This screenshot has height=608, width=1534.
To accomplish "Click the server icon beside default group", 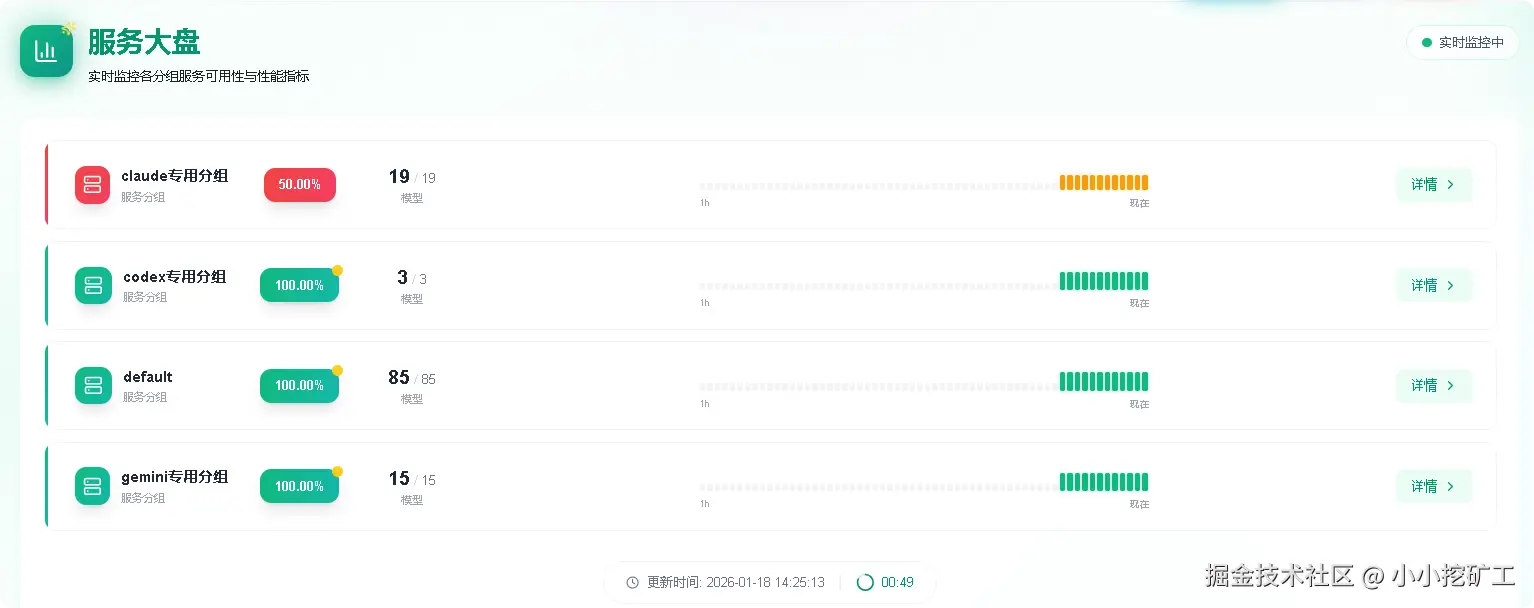I will (93, 386).
